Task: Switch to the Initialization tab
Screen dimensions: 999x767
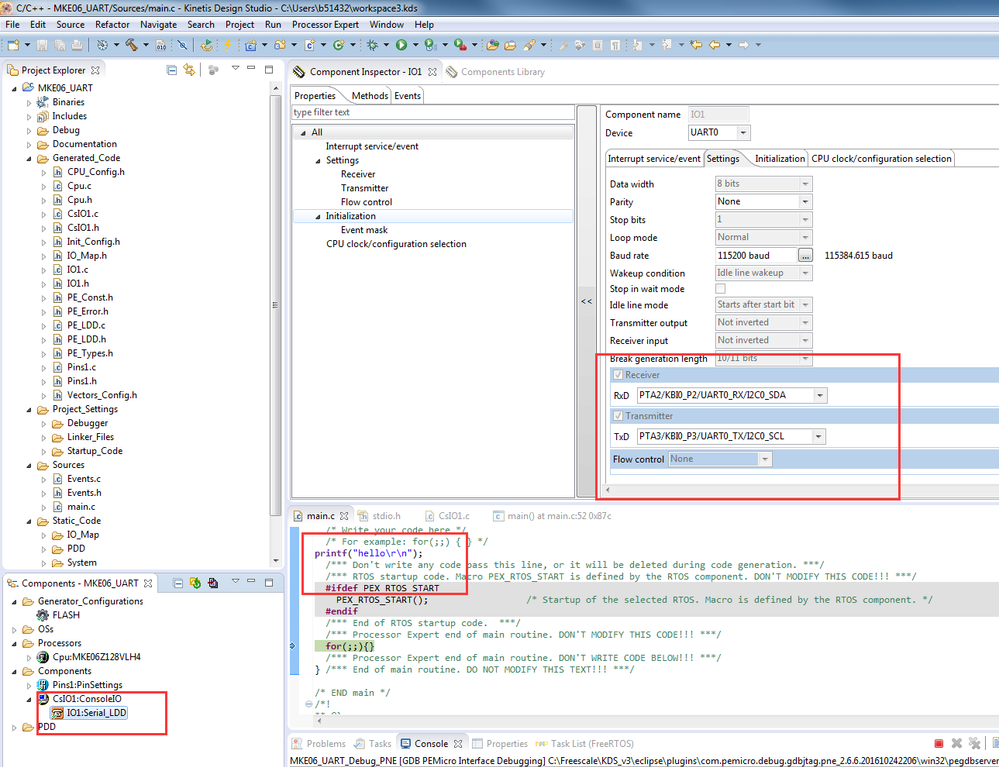Action: [780, 159]
